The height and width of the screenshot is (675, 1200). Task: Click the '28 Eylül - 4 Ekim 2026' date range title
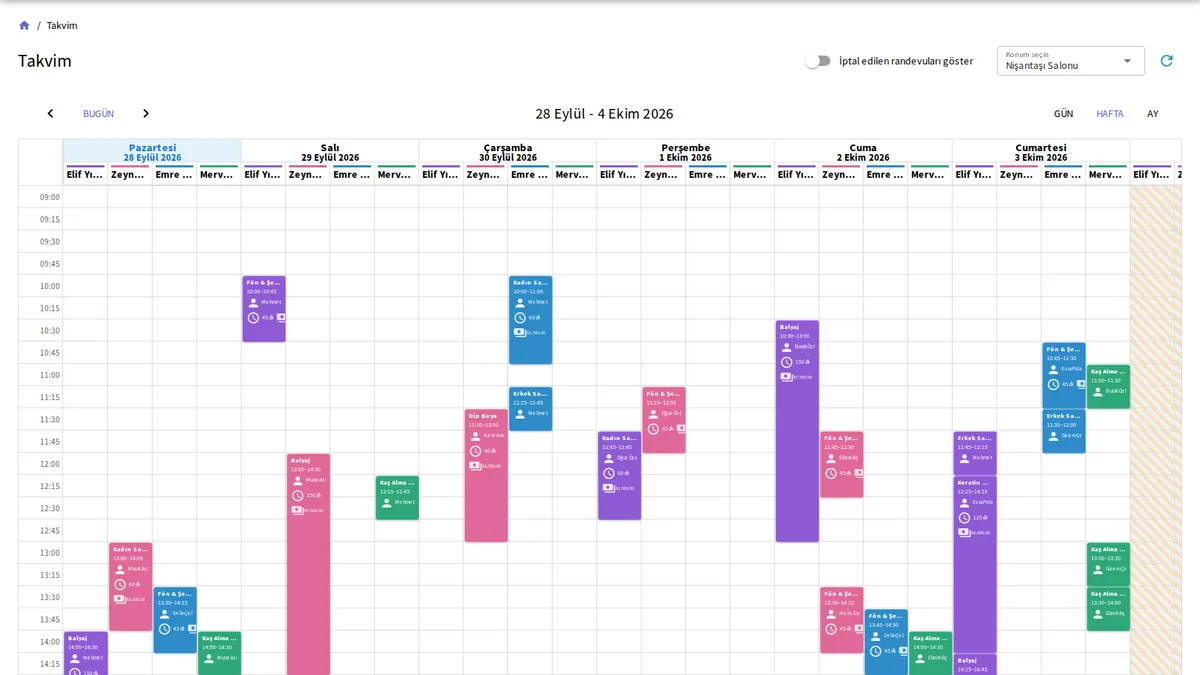tap(604, 114)
